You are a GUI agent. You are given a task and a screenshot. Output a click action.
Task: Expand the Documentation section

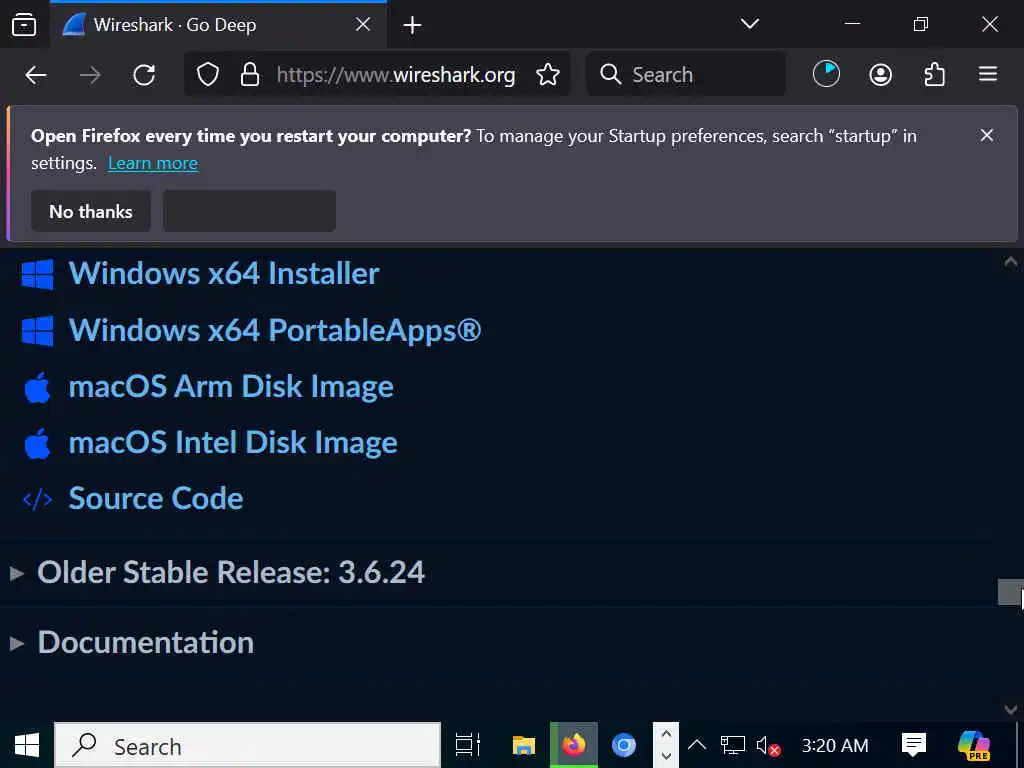(x=146, y=642)
